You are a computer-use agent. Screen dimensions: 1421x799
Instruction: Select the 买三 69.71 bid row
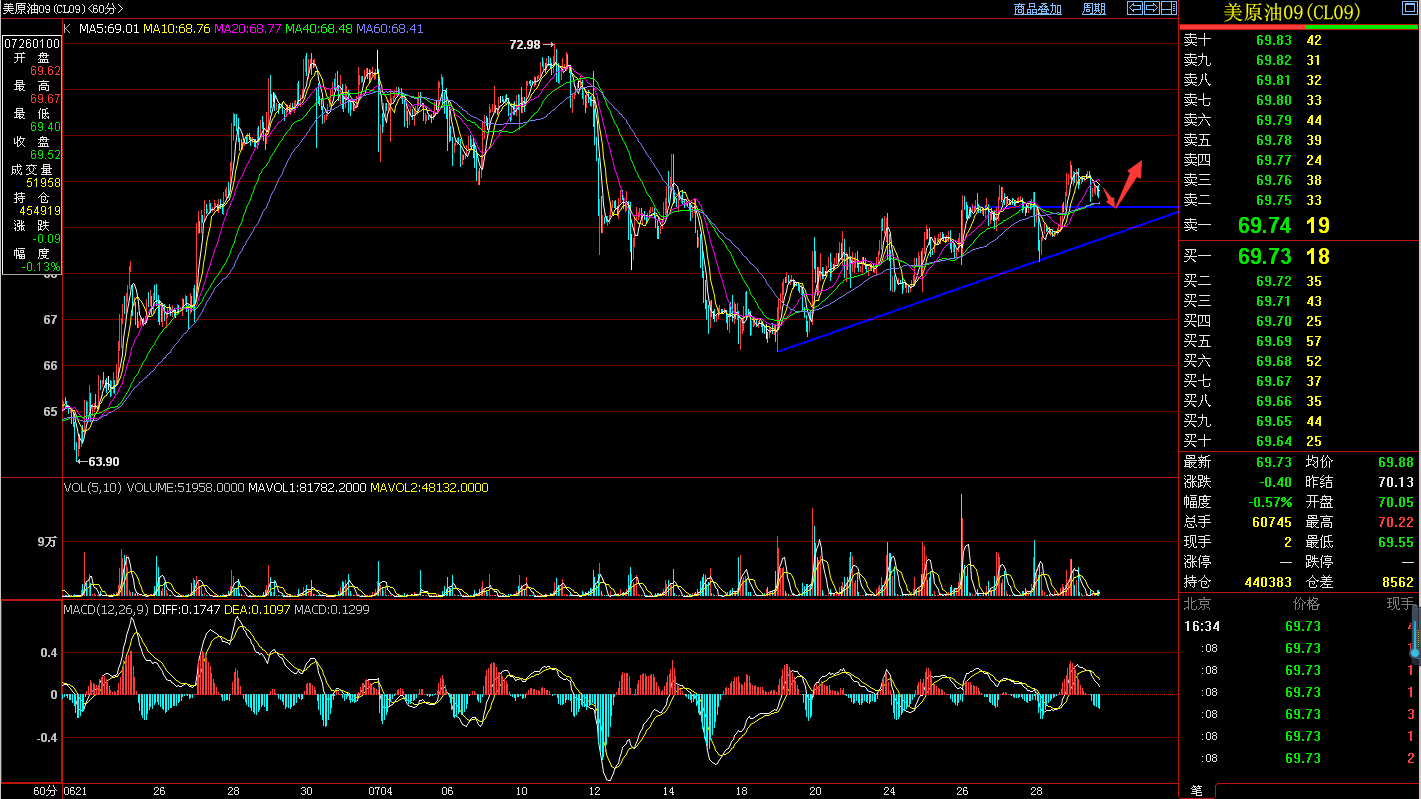pos(1299,301)
